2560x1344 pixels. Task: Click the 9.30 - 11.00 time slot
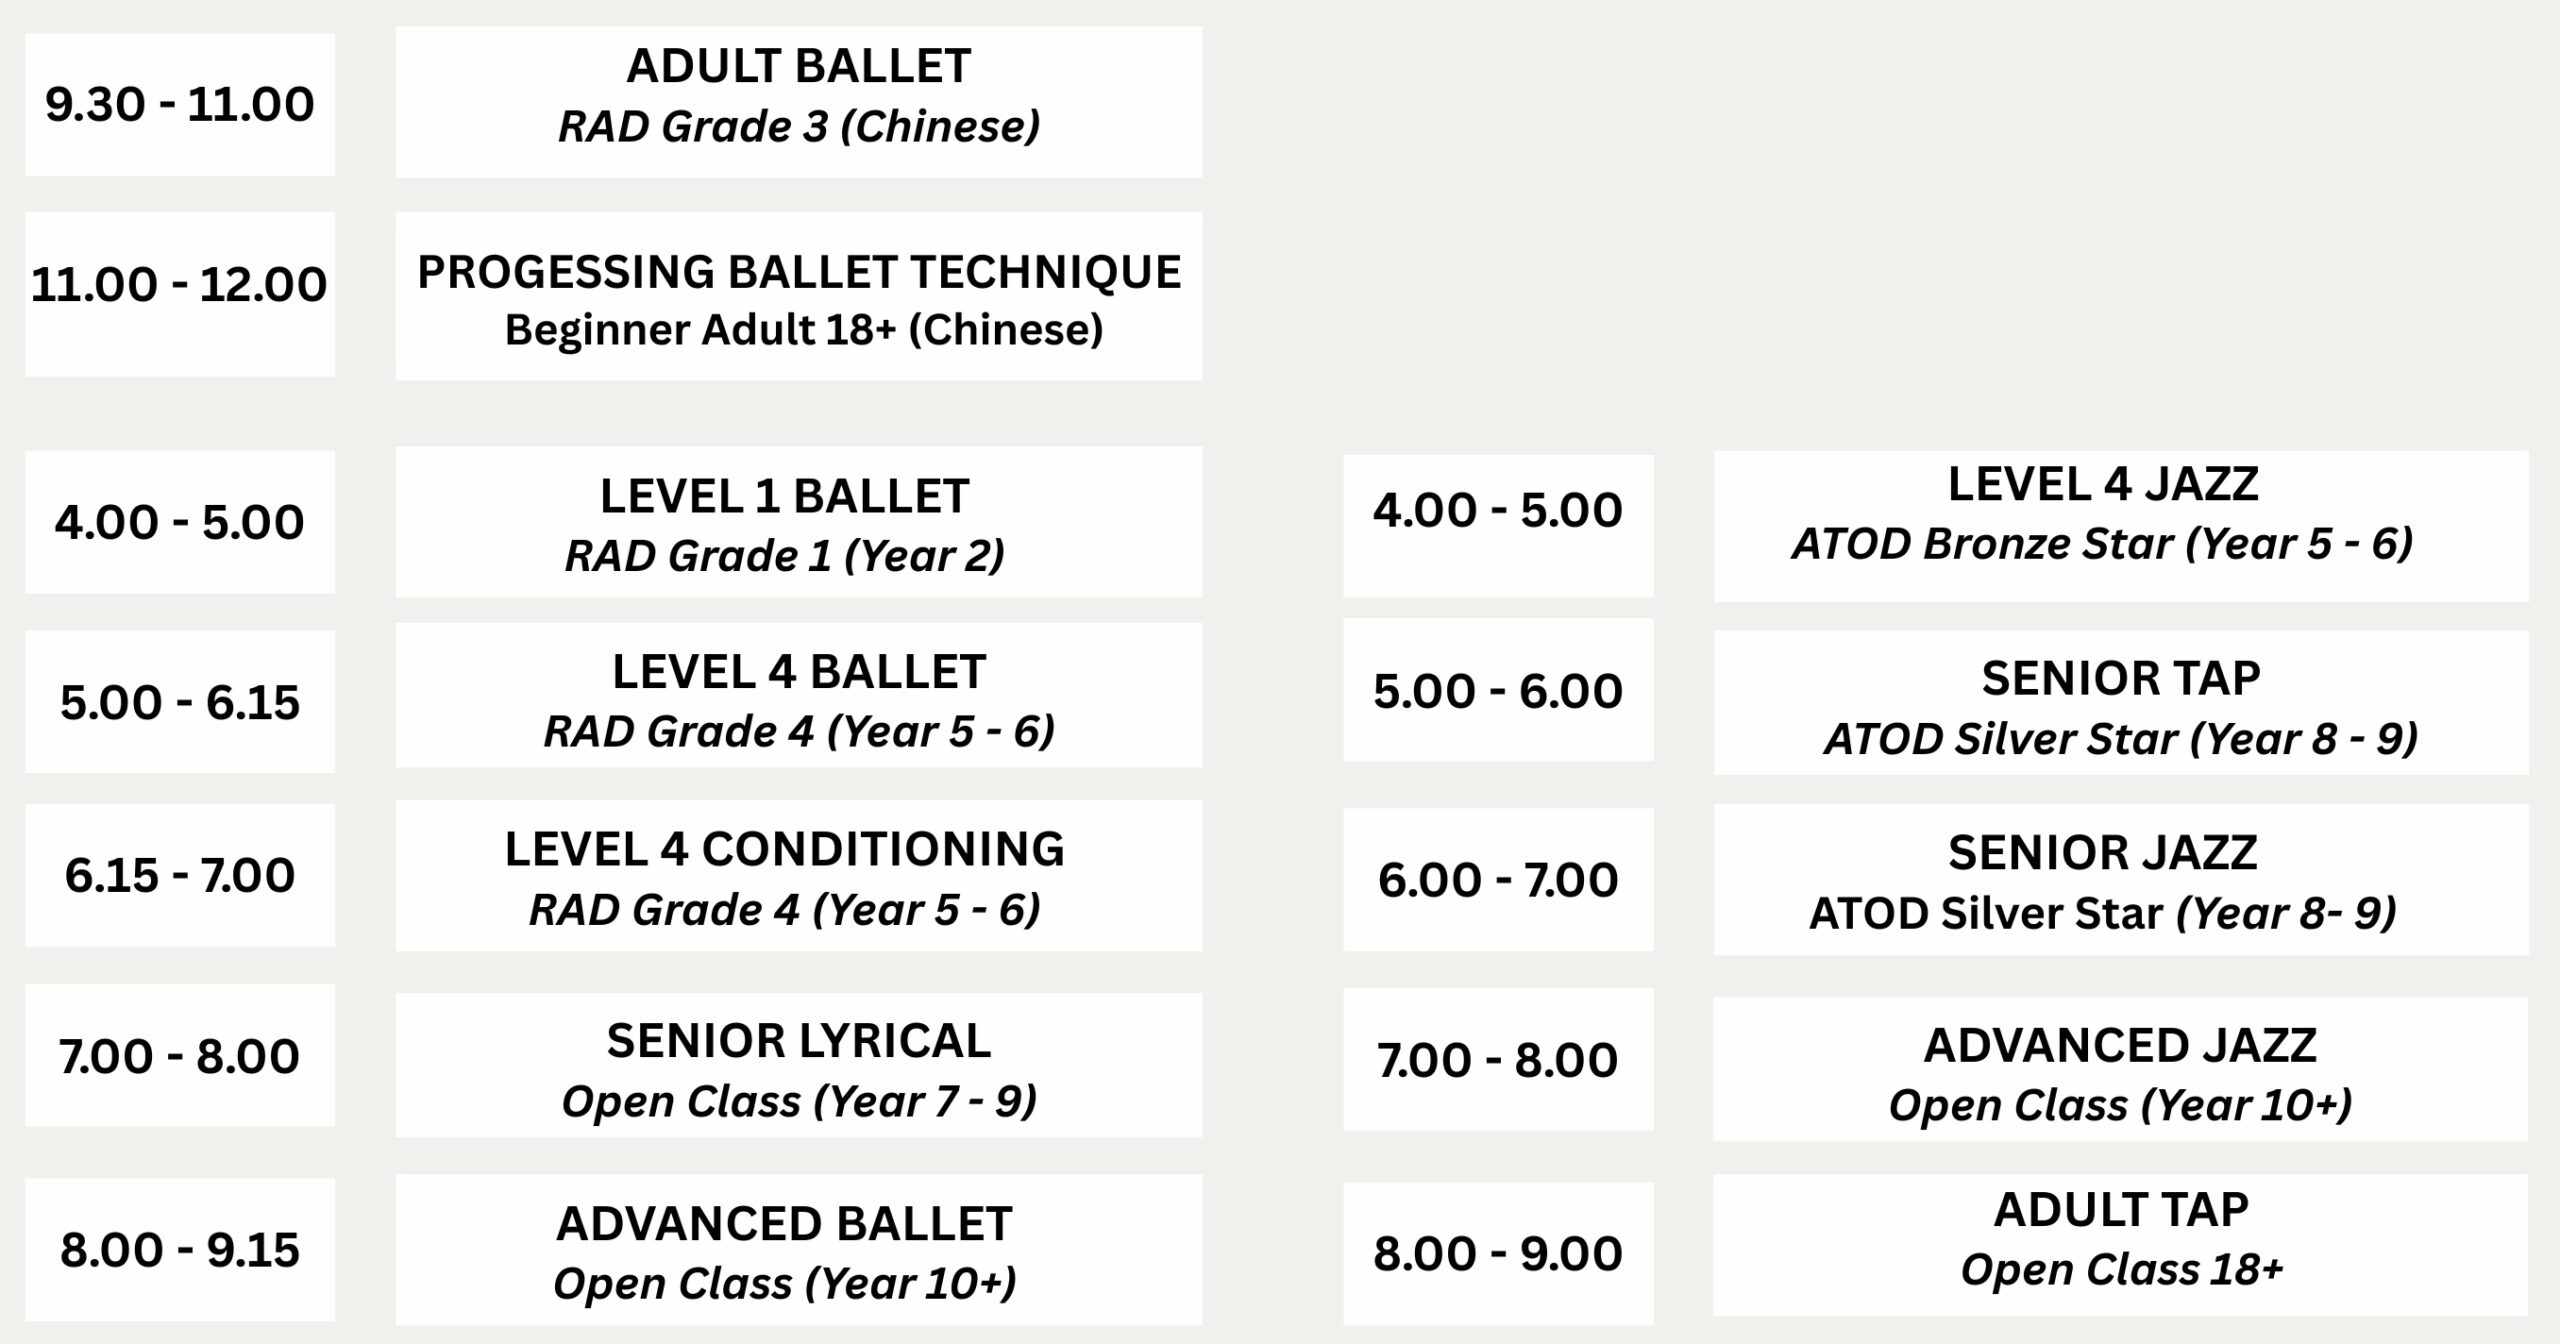(x=180, y=105)
